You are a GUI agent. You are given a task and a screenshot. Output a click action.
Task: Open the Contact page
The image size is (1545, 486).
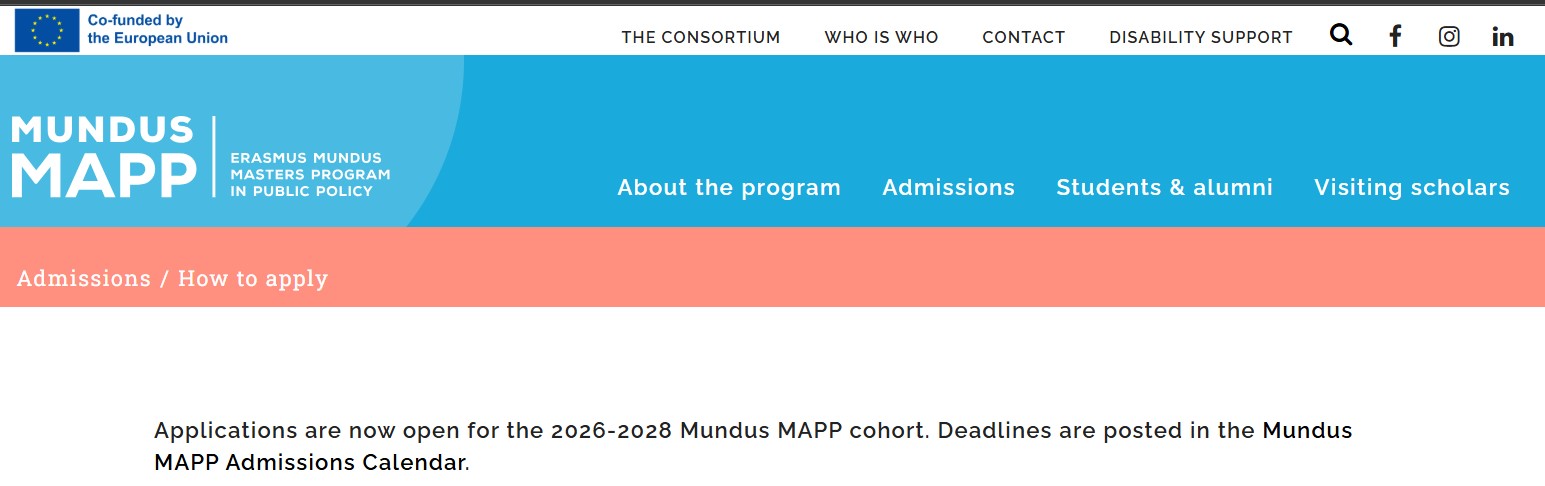click(x=1023, y=37)
